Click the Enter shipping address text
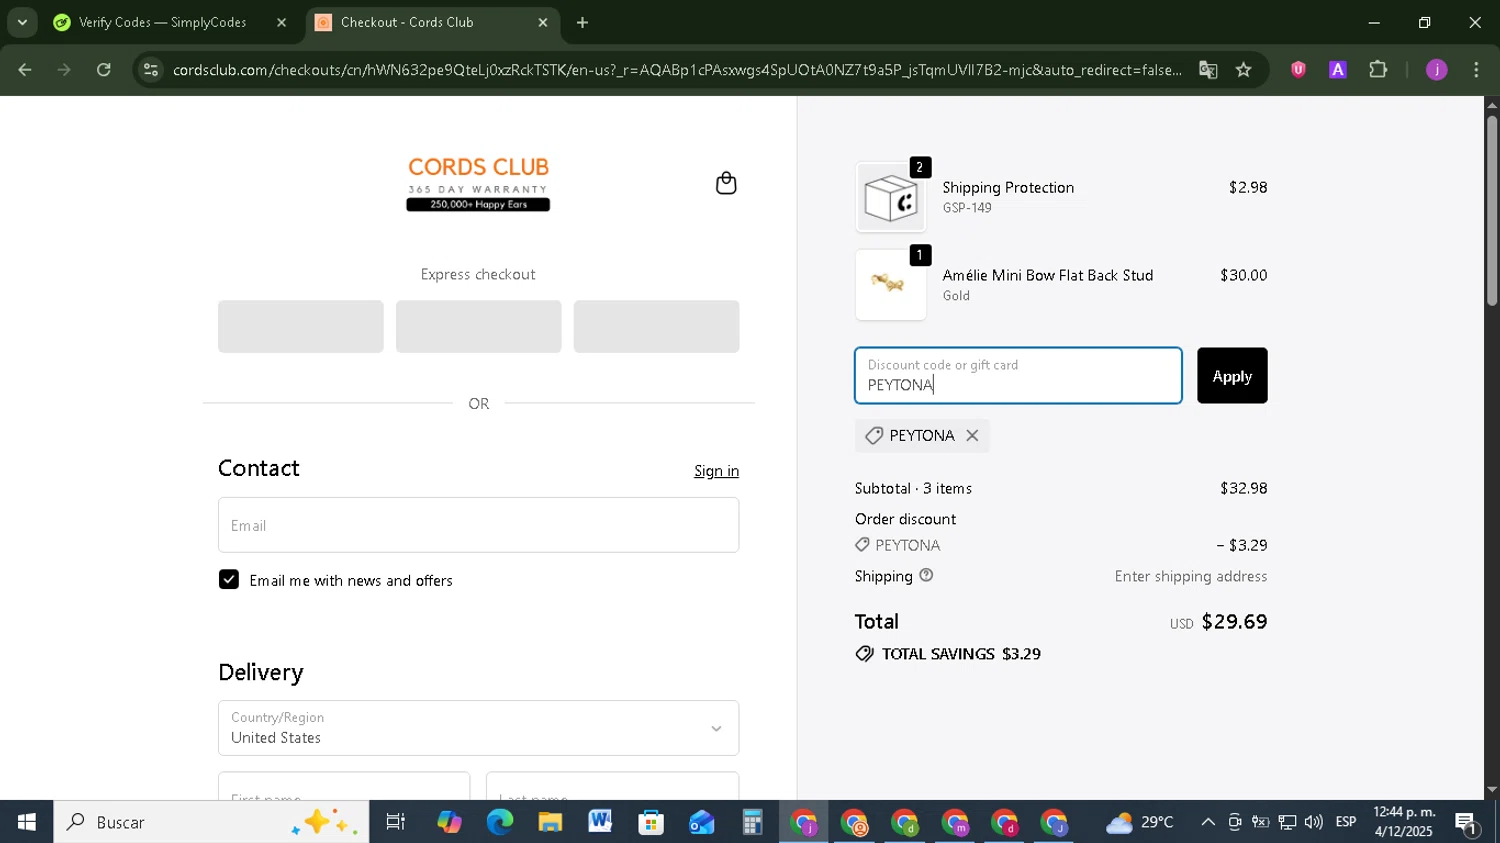 1191,576
